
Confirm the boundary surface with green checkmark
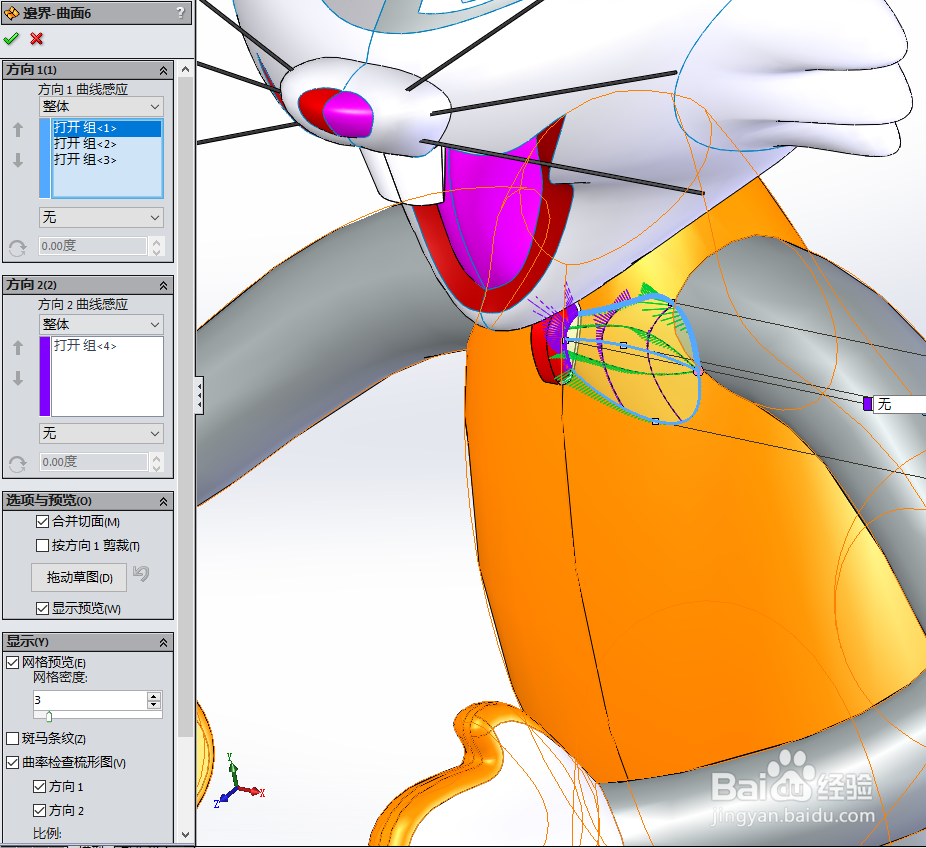(11, 39)
